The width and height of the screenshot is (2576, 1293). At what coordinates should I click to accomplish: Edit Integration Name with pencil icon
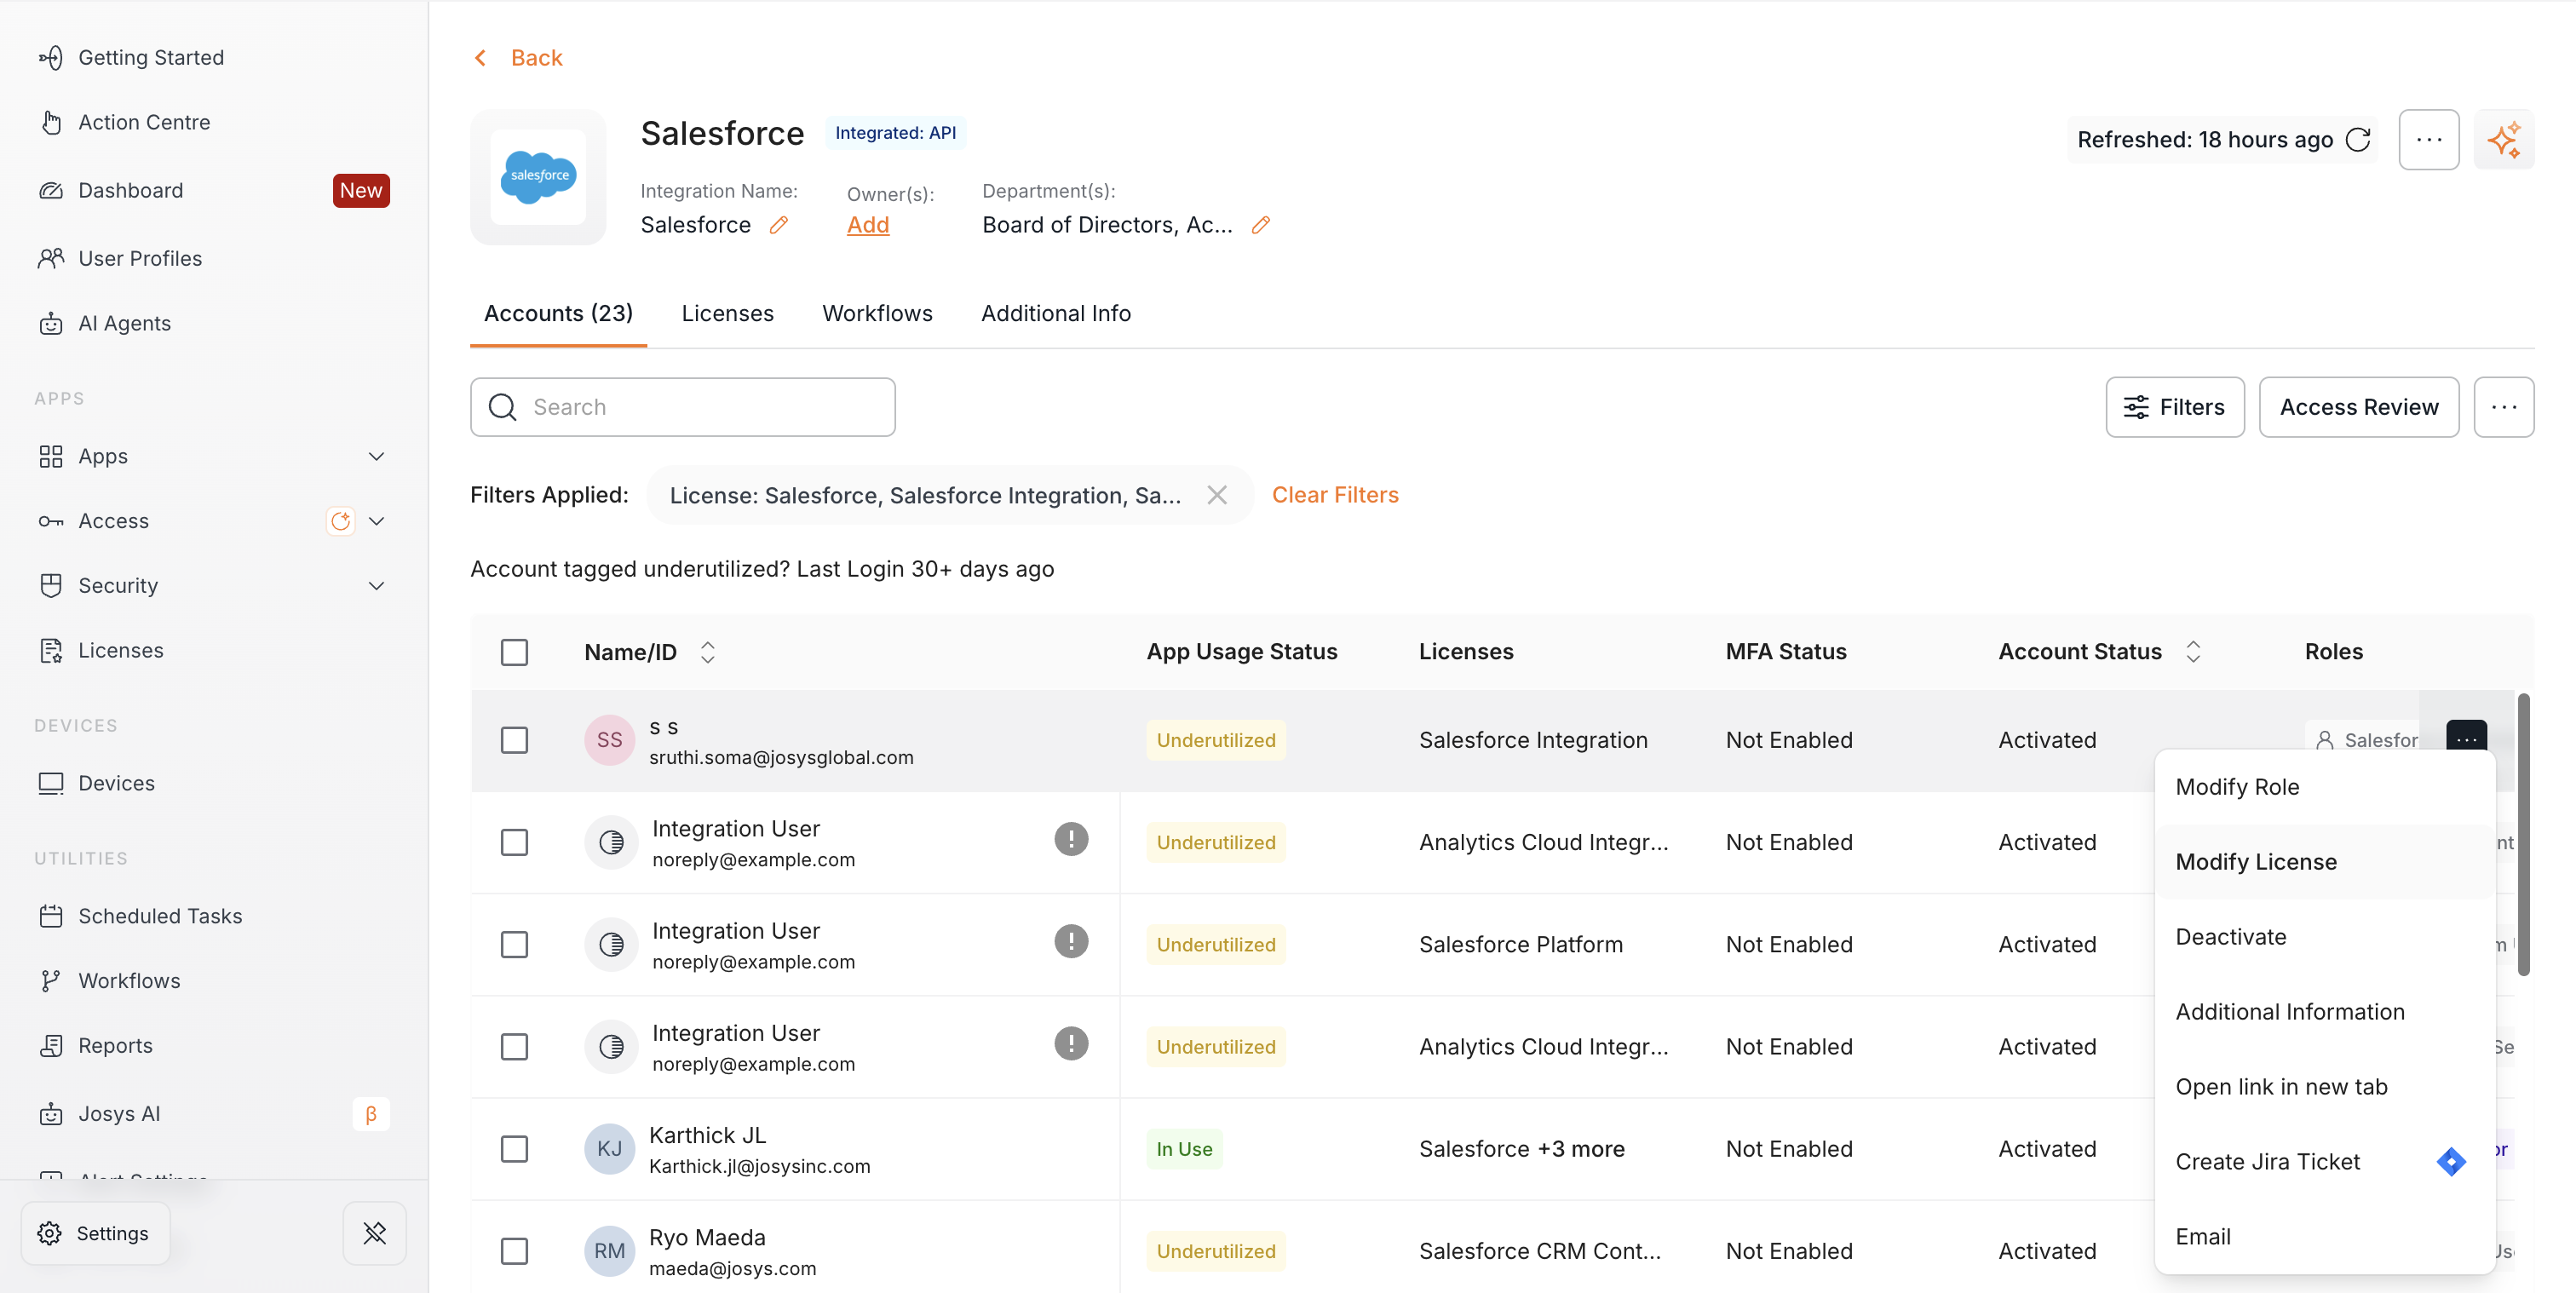[779, 225]
